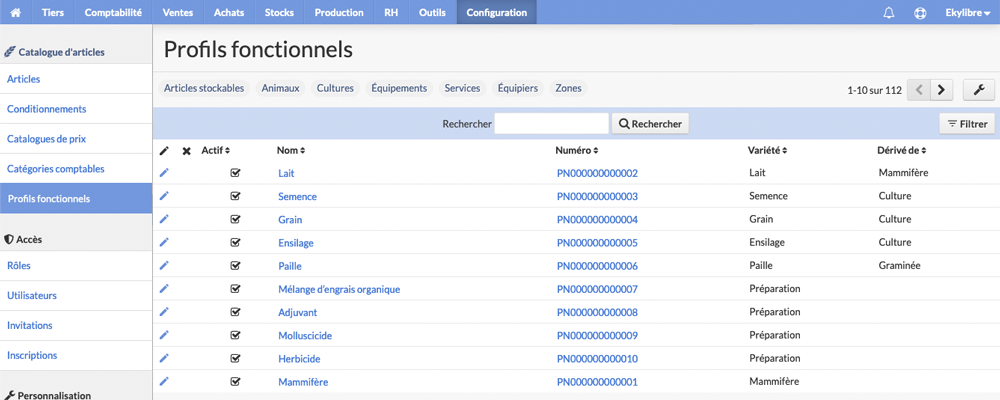This screenshot has width=1000, height=400.
Task: Sort table by Numéro column
Action: [x=577, y=151]
